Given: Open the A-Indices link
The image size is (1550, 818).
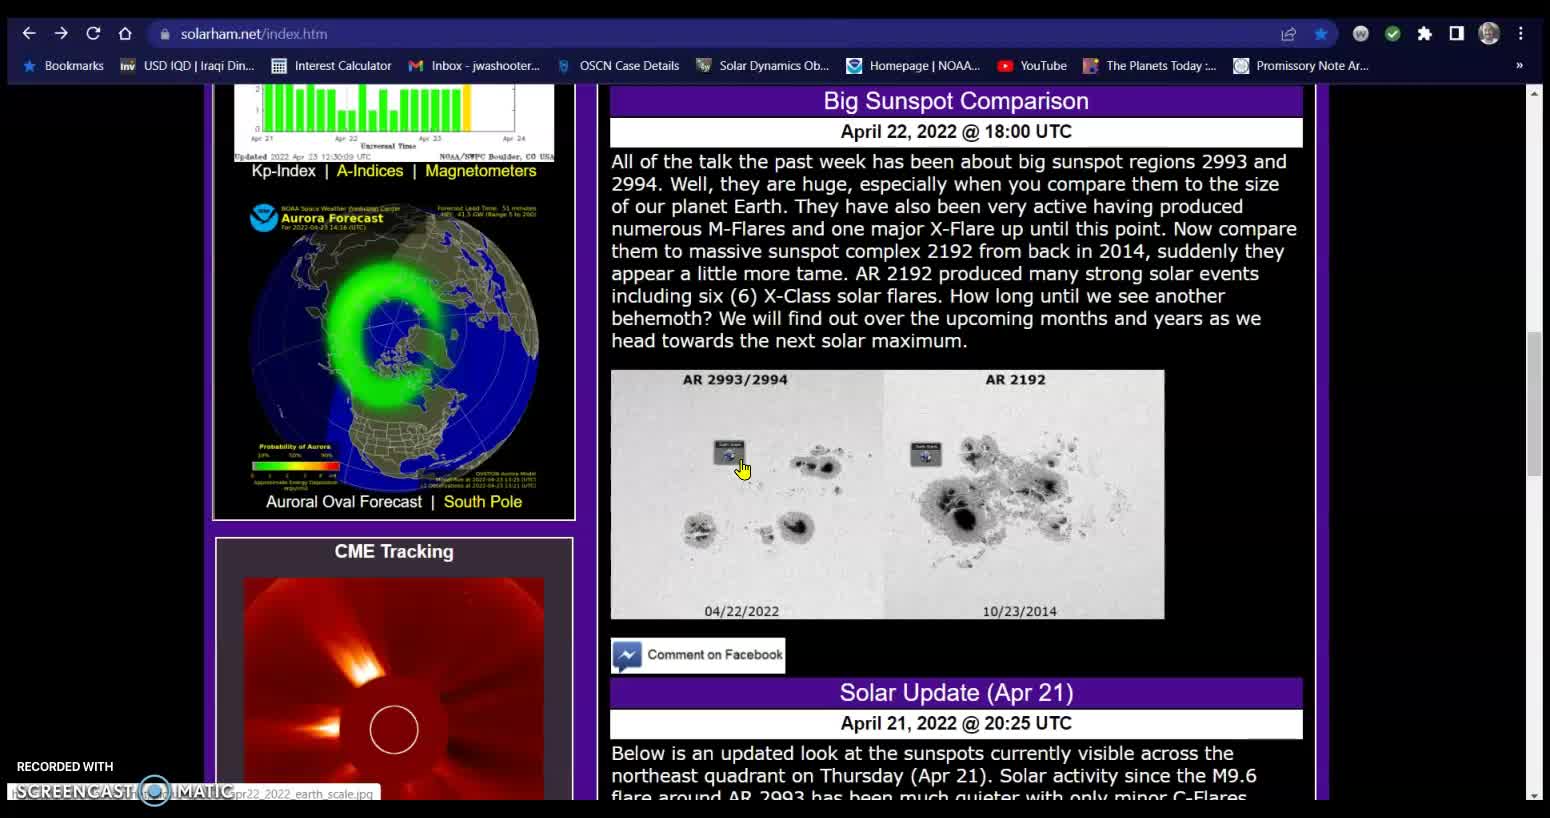Looking at the screenshot, I should click(370, 171).
